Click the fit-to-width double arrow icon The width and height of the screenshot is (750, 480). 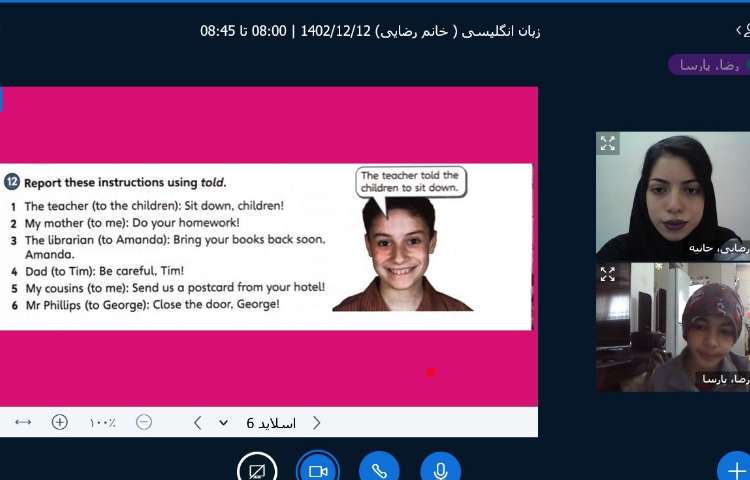point(23,422)
